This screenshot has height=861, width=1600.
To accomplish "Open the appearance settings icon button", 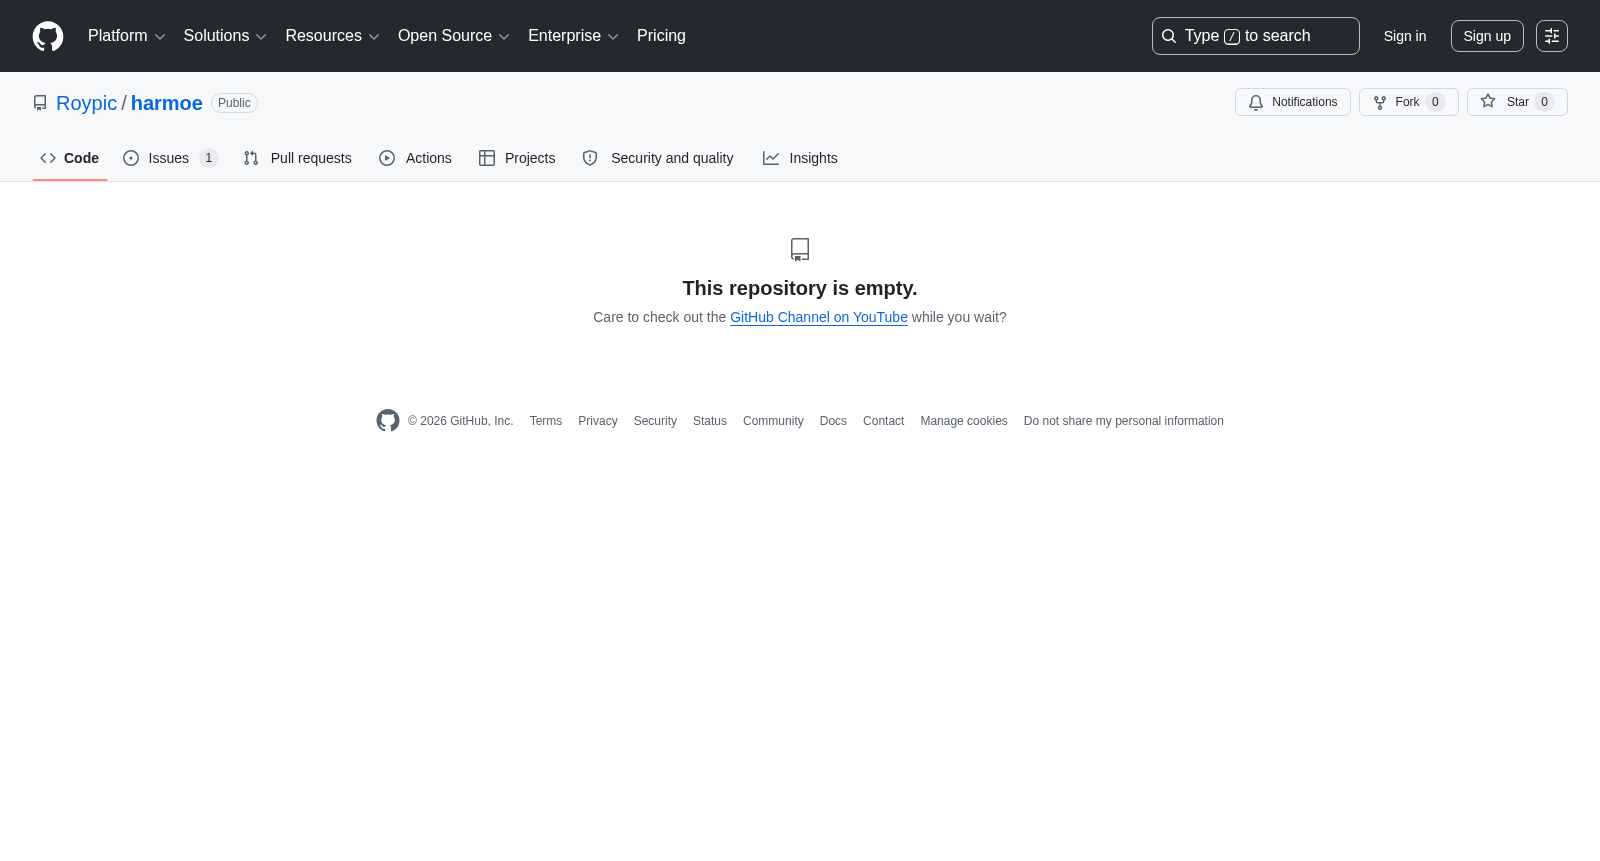I will tap(1552, 36).
